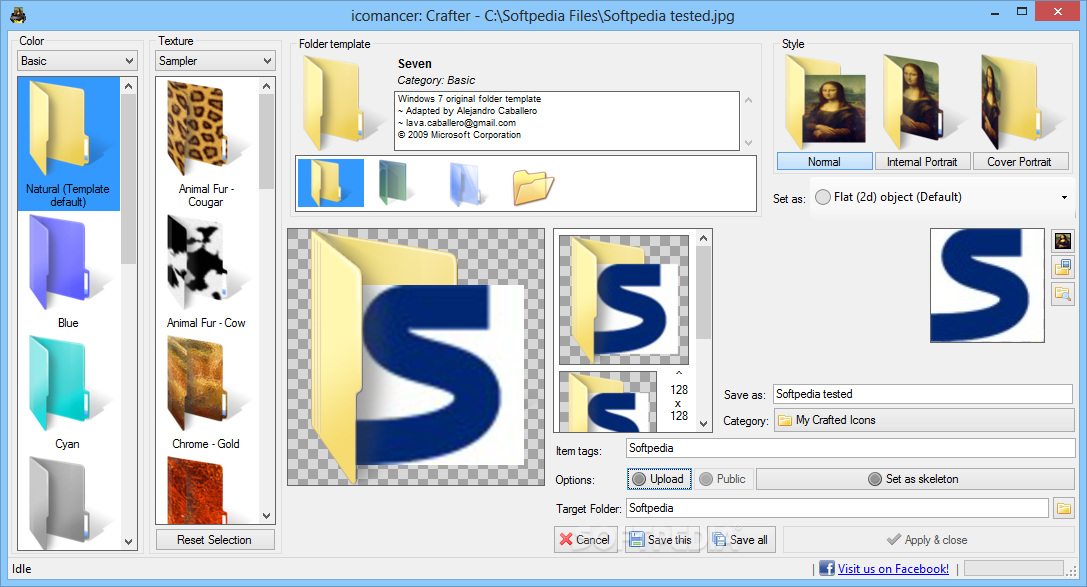Screen dimensions: 1087x587
Task: Click the small up arrow above 128 x 128
Action: click(x=679, y=373)
